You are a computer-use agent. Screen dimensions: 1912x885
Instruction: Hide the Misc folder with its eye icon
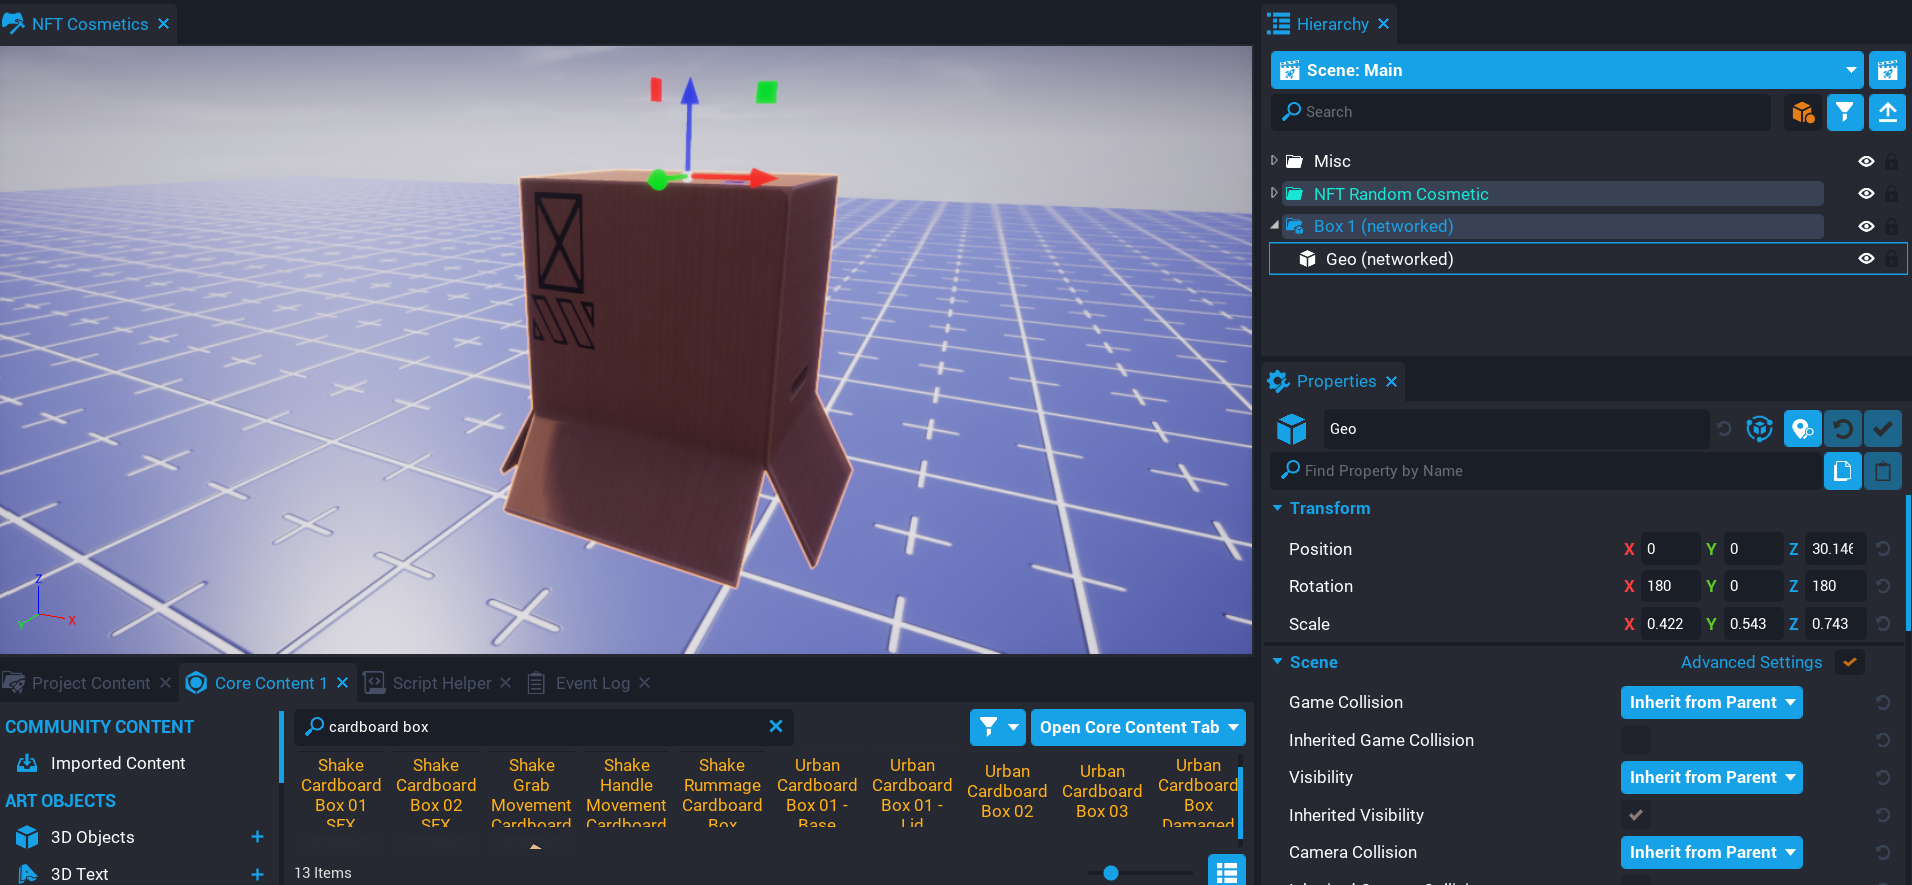1865,161
